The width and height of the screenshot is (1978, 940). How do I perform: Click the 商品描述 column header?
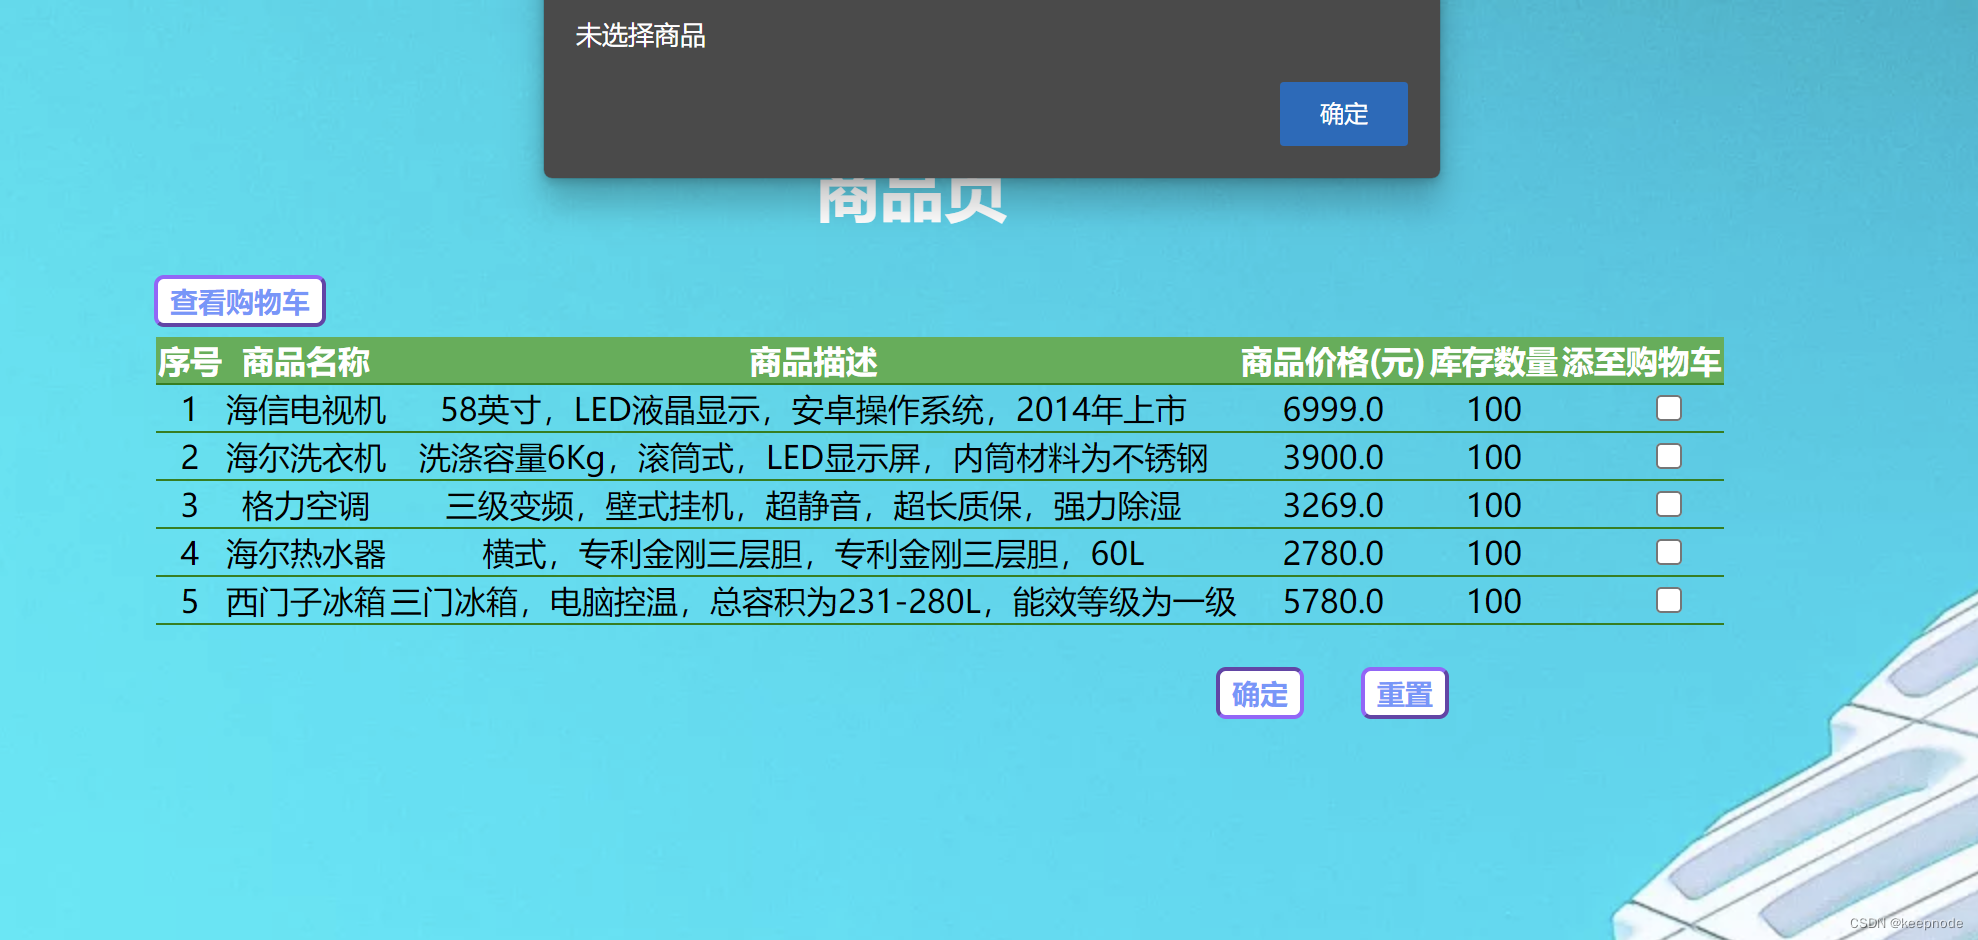click(x=813, y=362)
